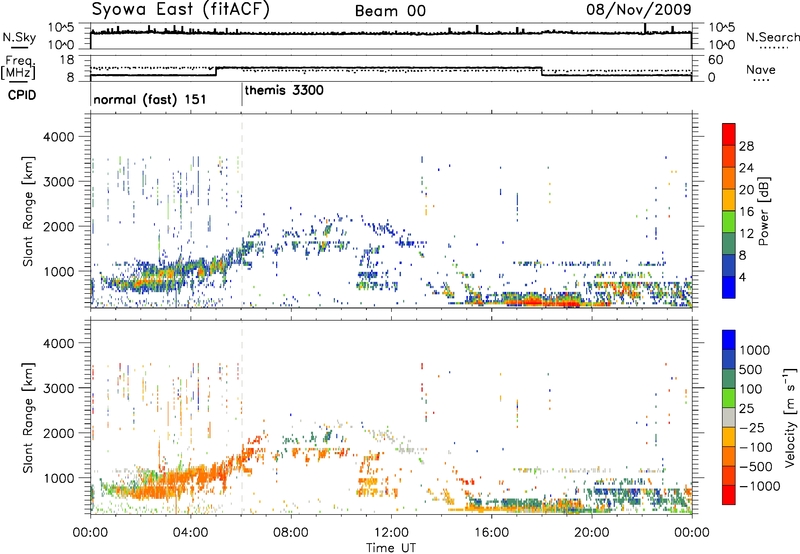This screenshot has height=554, width=800.
Task: Click the '-100' velocity colorbar label
Action: [755, 447]
